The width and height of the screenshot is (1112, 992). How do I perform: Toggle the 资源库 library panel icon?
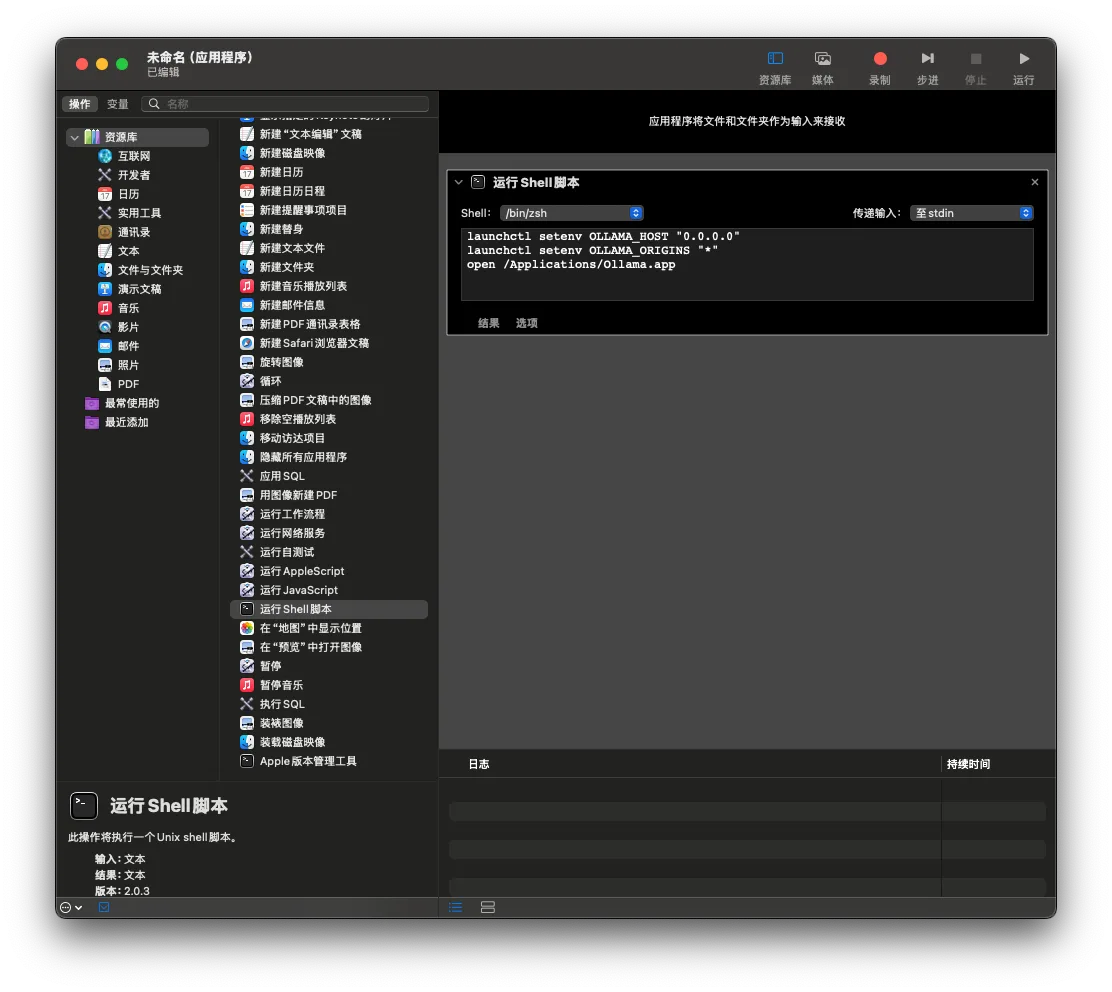(x=775, y=59)
